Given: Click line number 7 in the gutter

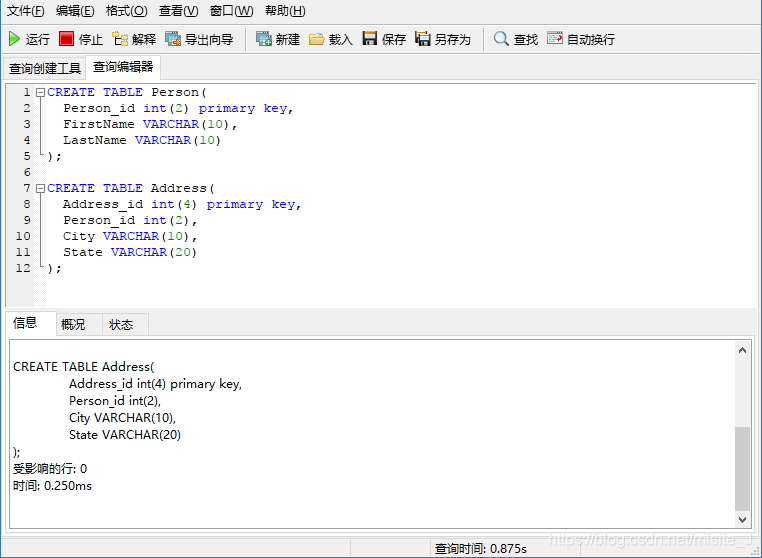Looking at the screenshot, I should (x=27, y=188).
